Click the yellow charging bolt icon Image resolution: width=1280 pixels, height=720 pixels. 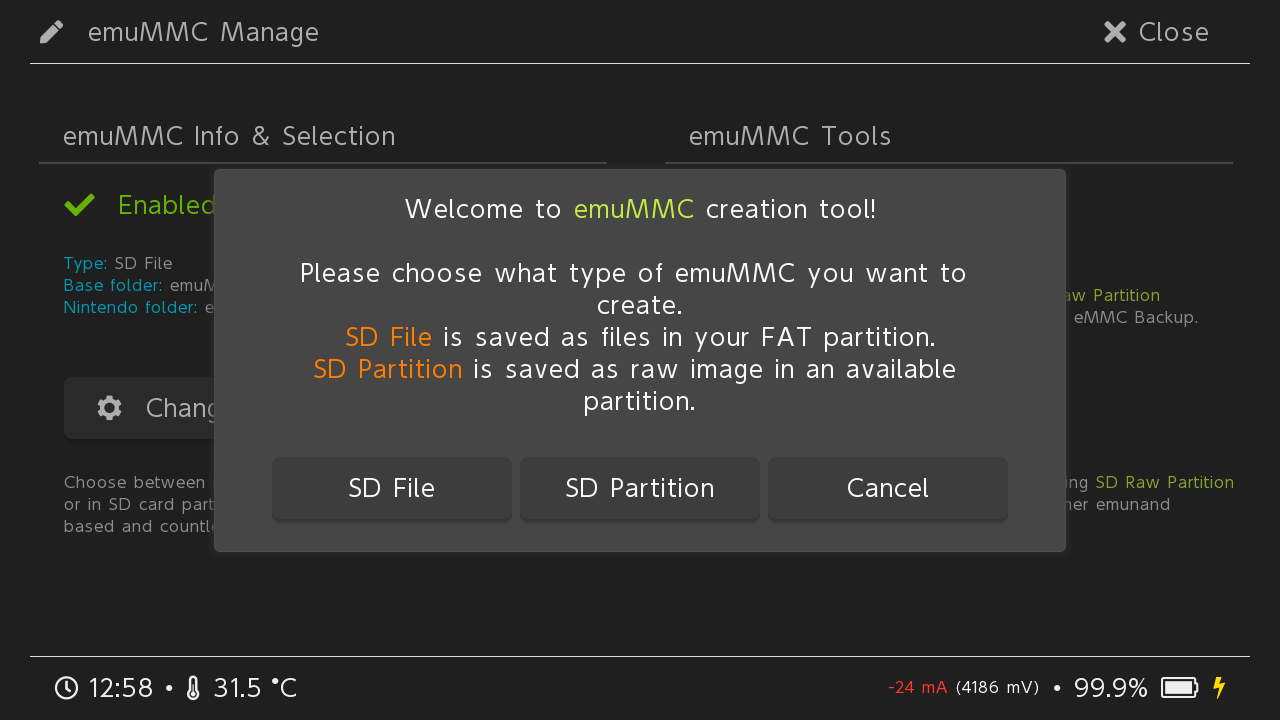tap(1219, 688)
